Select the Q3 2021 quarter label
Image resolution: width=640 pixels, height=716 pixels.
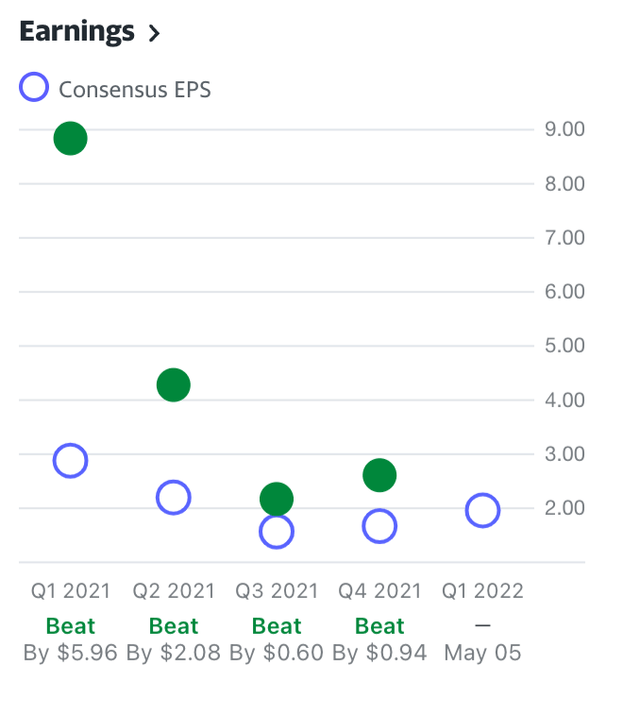276,591
